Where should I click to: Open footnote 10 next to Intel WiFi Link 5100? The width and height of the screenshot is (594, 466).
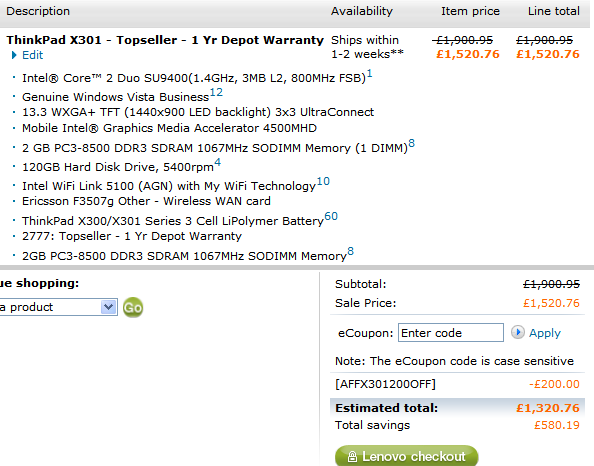point(323,181)
